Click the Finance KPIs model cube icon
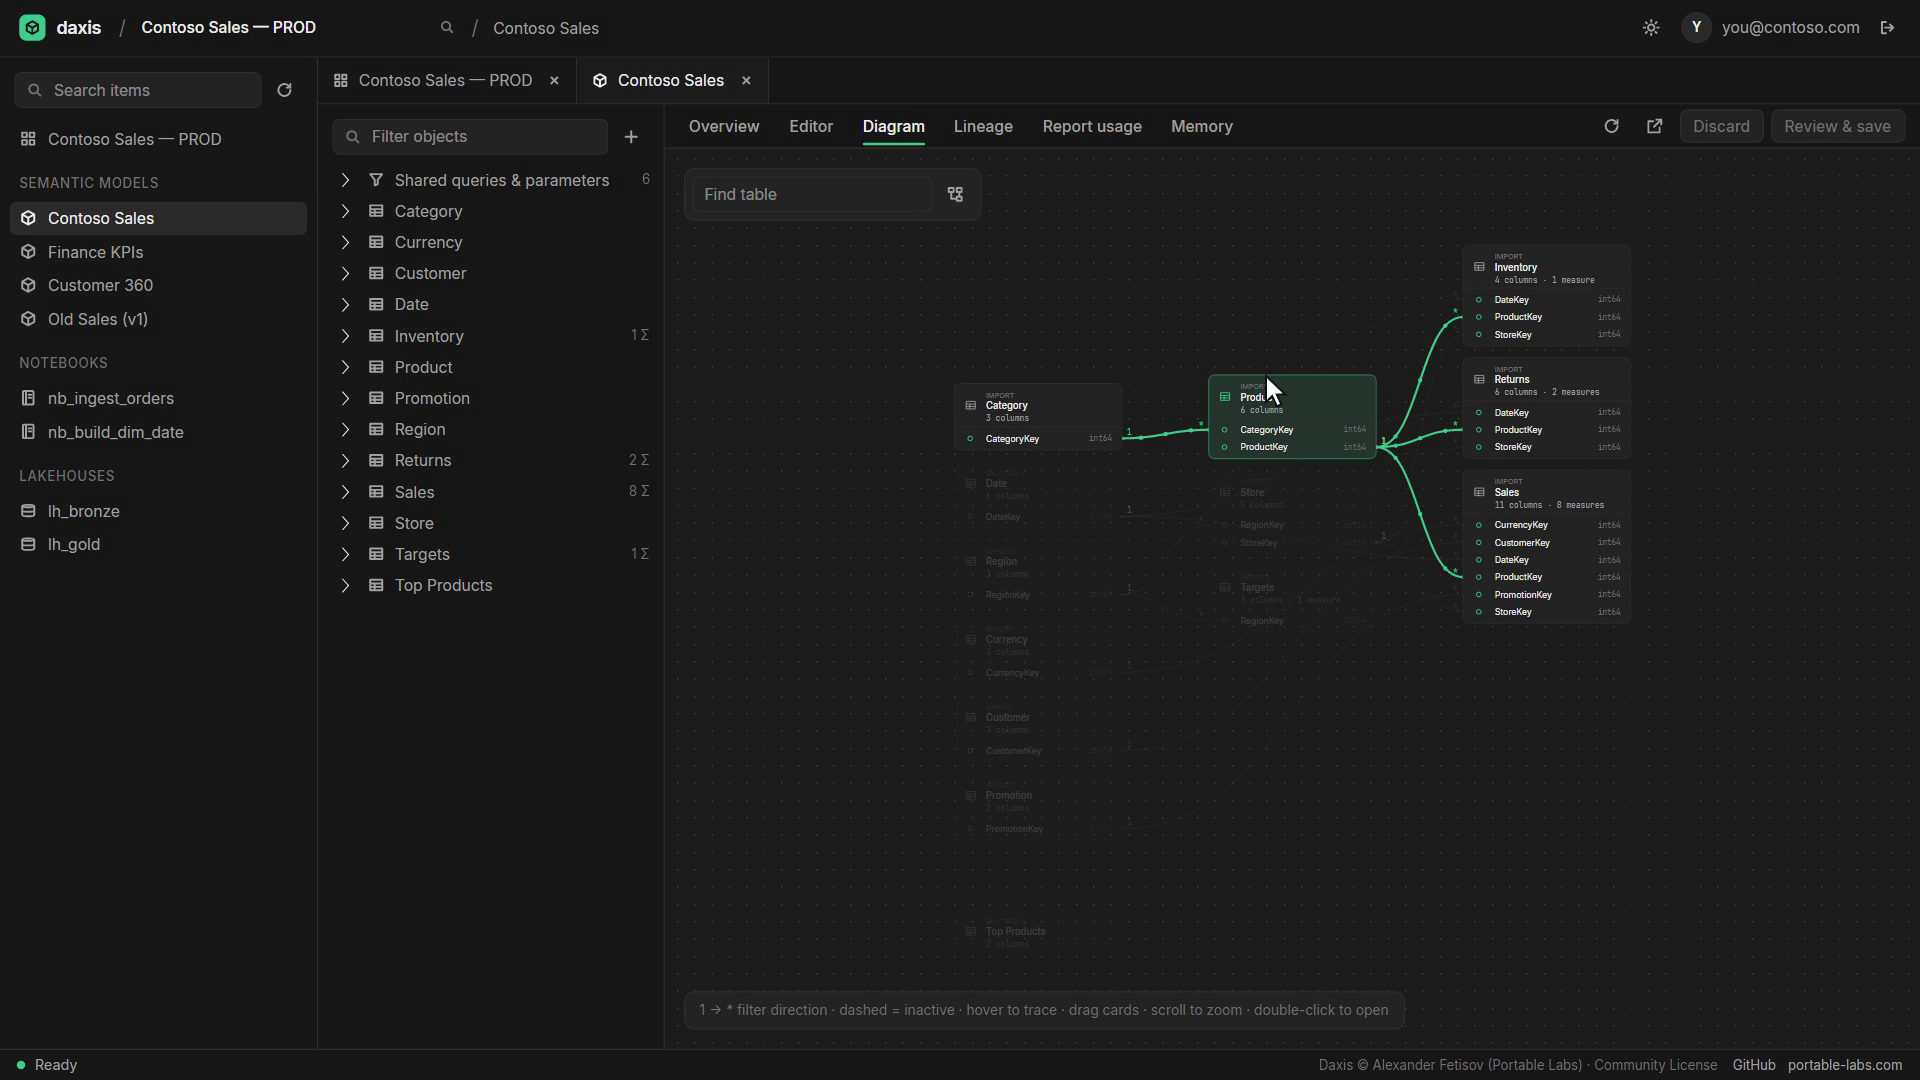Viewport: 1920px width, 1080px height. 28,252
